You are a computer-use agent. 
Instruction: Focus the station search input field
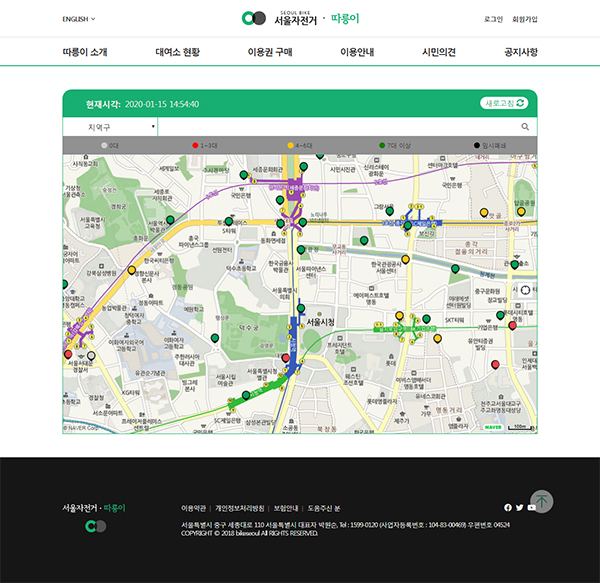point(339,127)
